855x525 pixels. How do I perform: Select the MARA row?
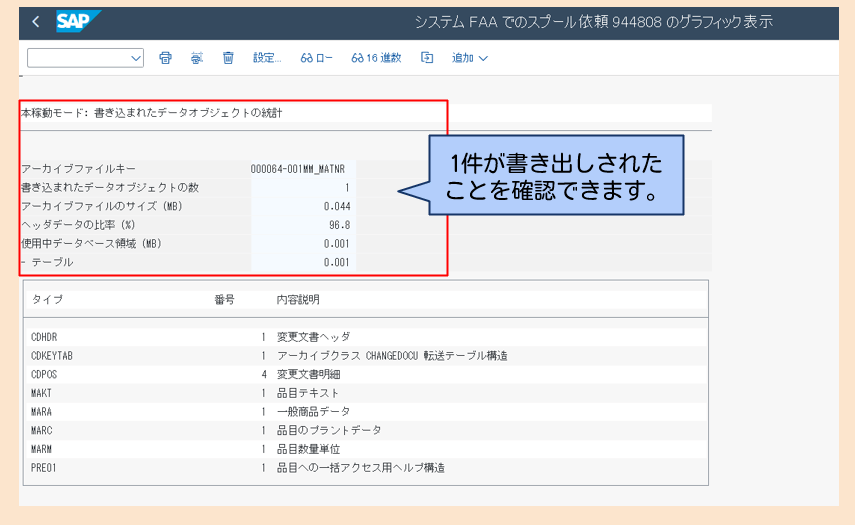click(x=366, y=412)
